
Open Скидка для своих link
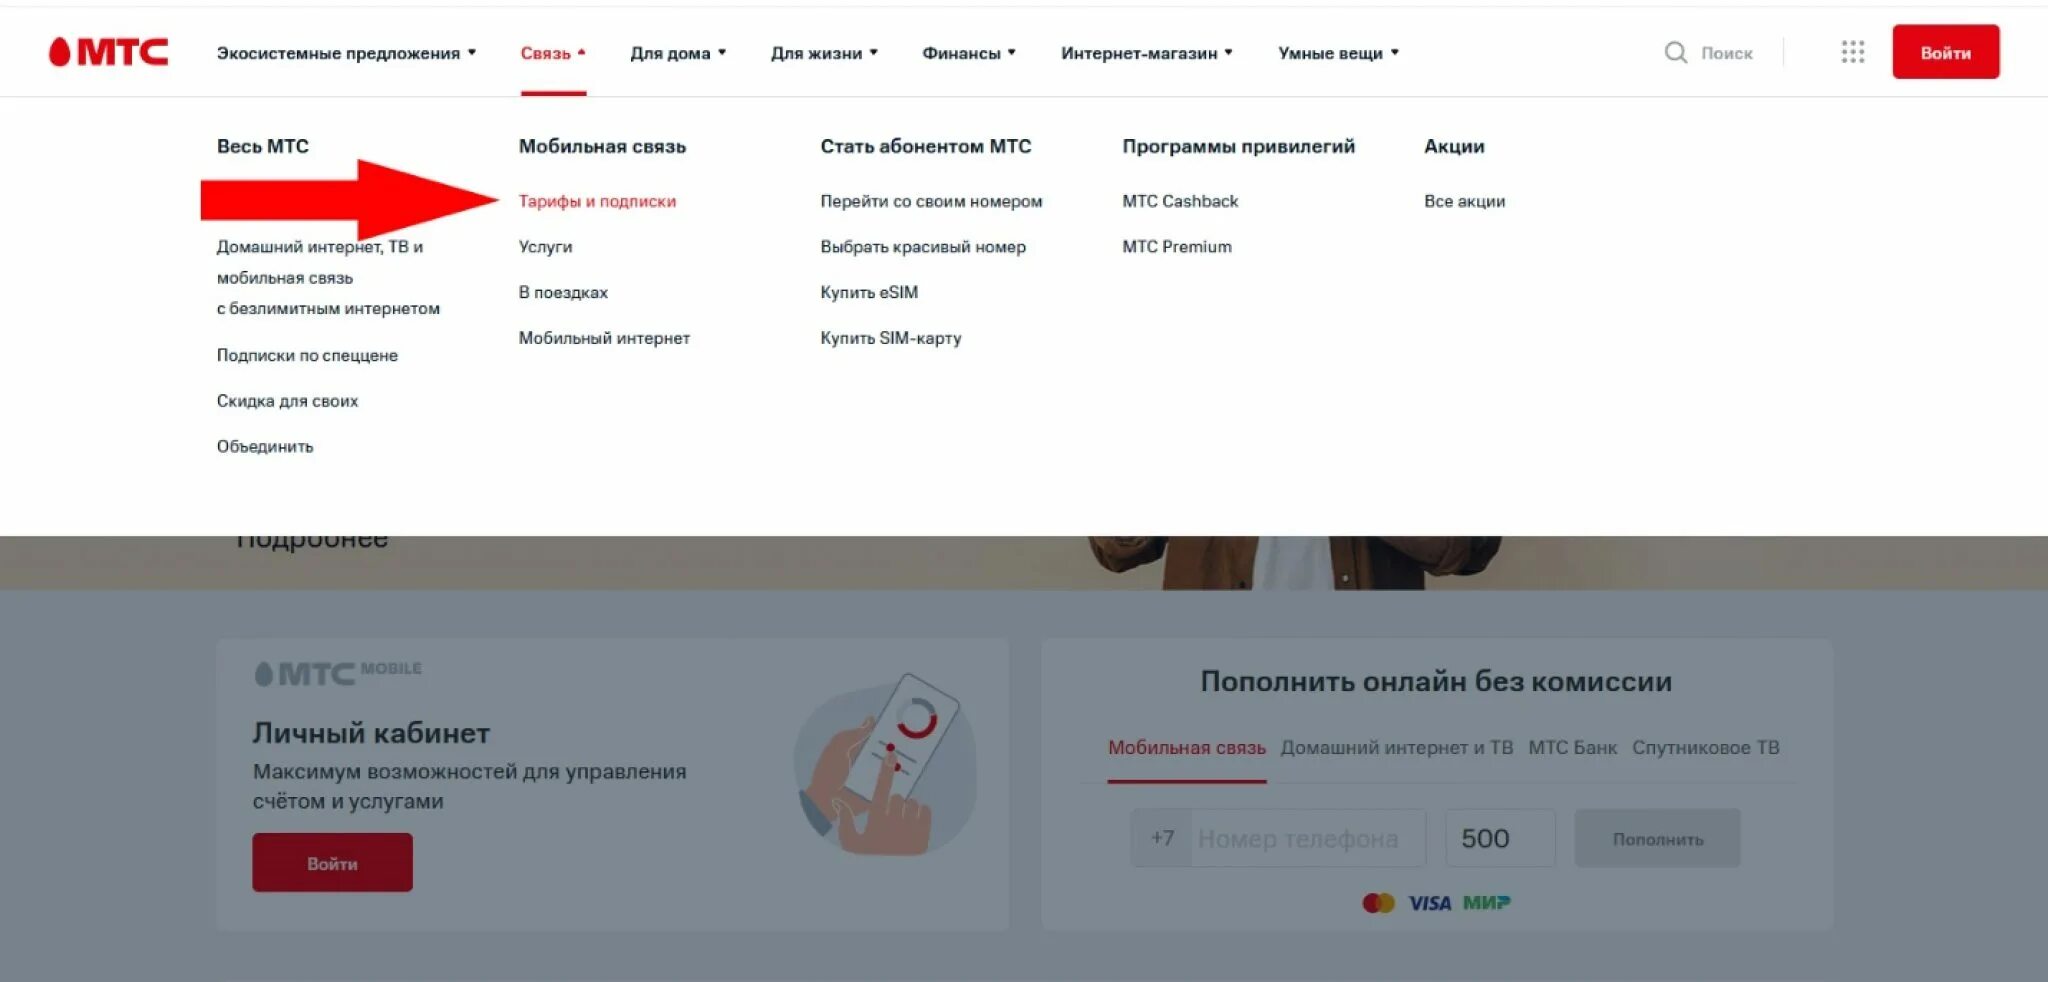click(287, 401)
